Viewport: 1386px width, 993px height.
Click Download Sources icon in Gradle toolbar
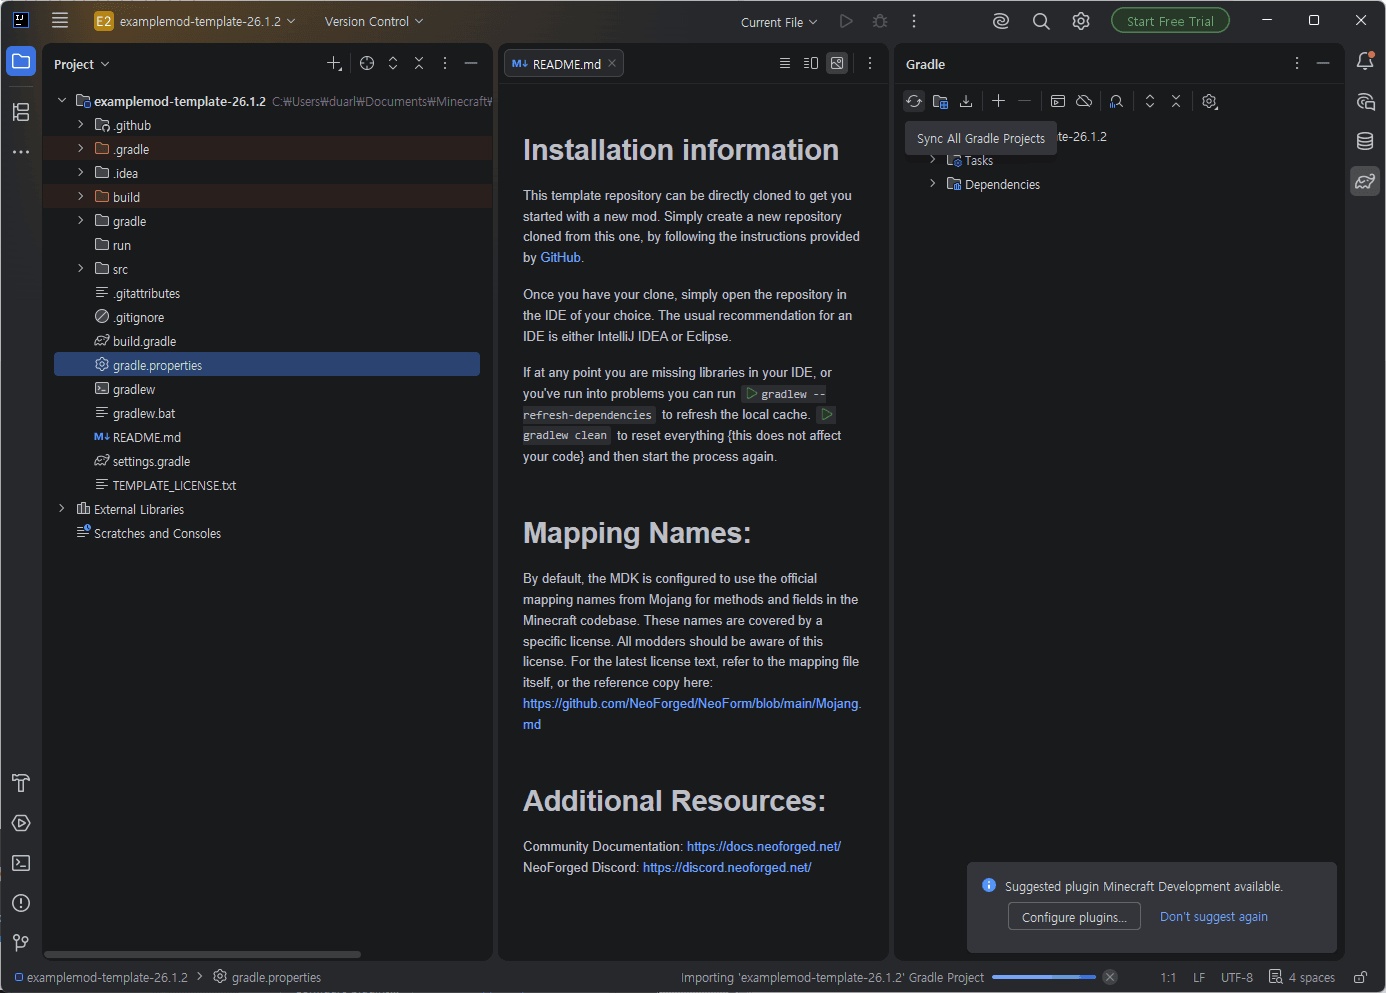click(x=966, y=101)
